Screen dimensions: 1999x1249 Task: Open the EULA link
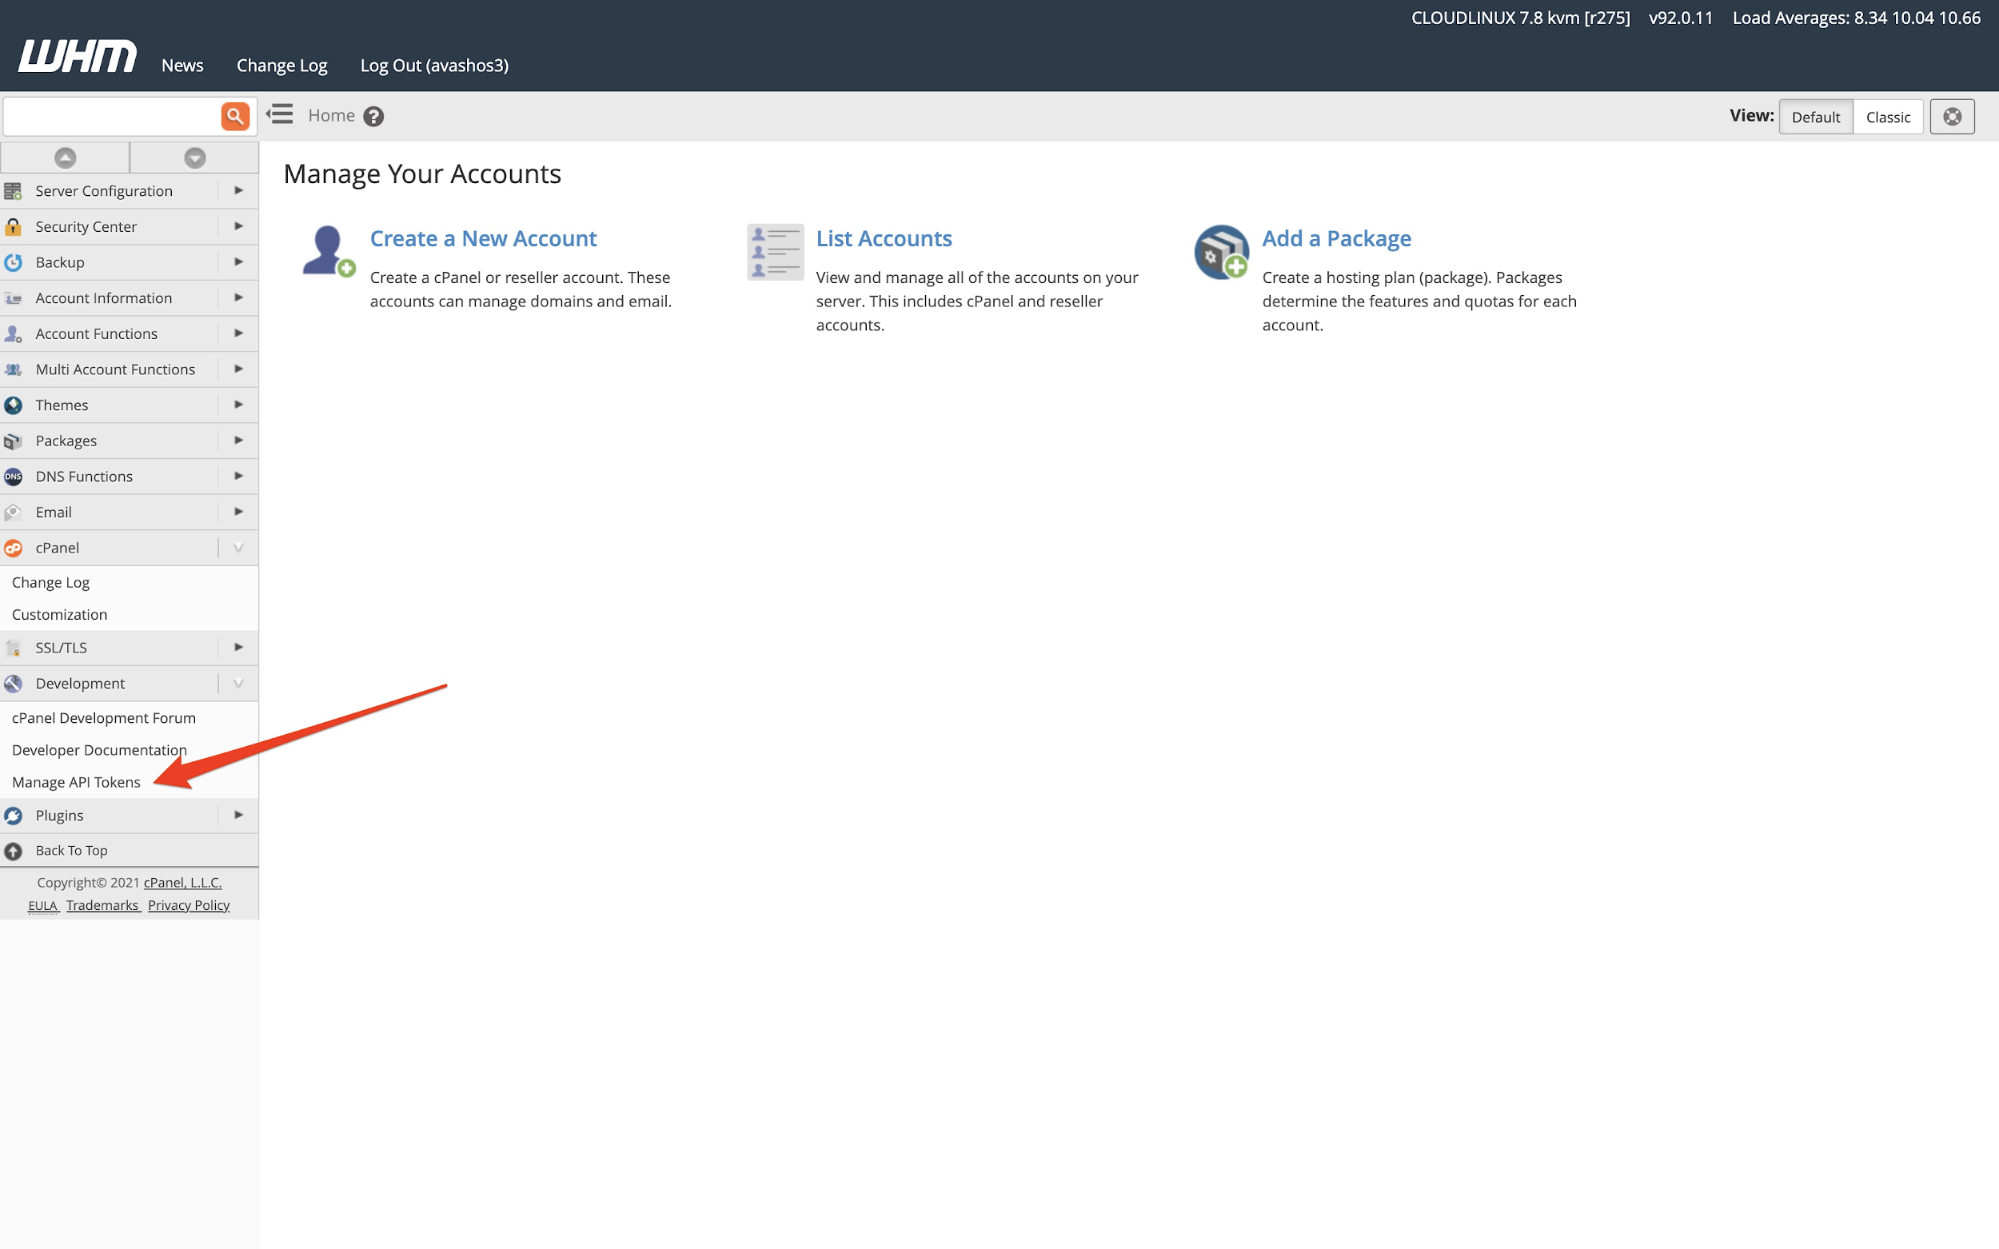tap(43, 905)
